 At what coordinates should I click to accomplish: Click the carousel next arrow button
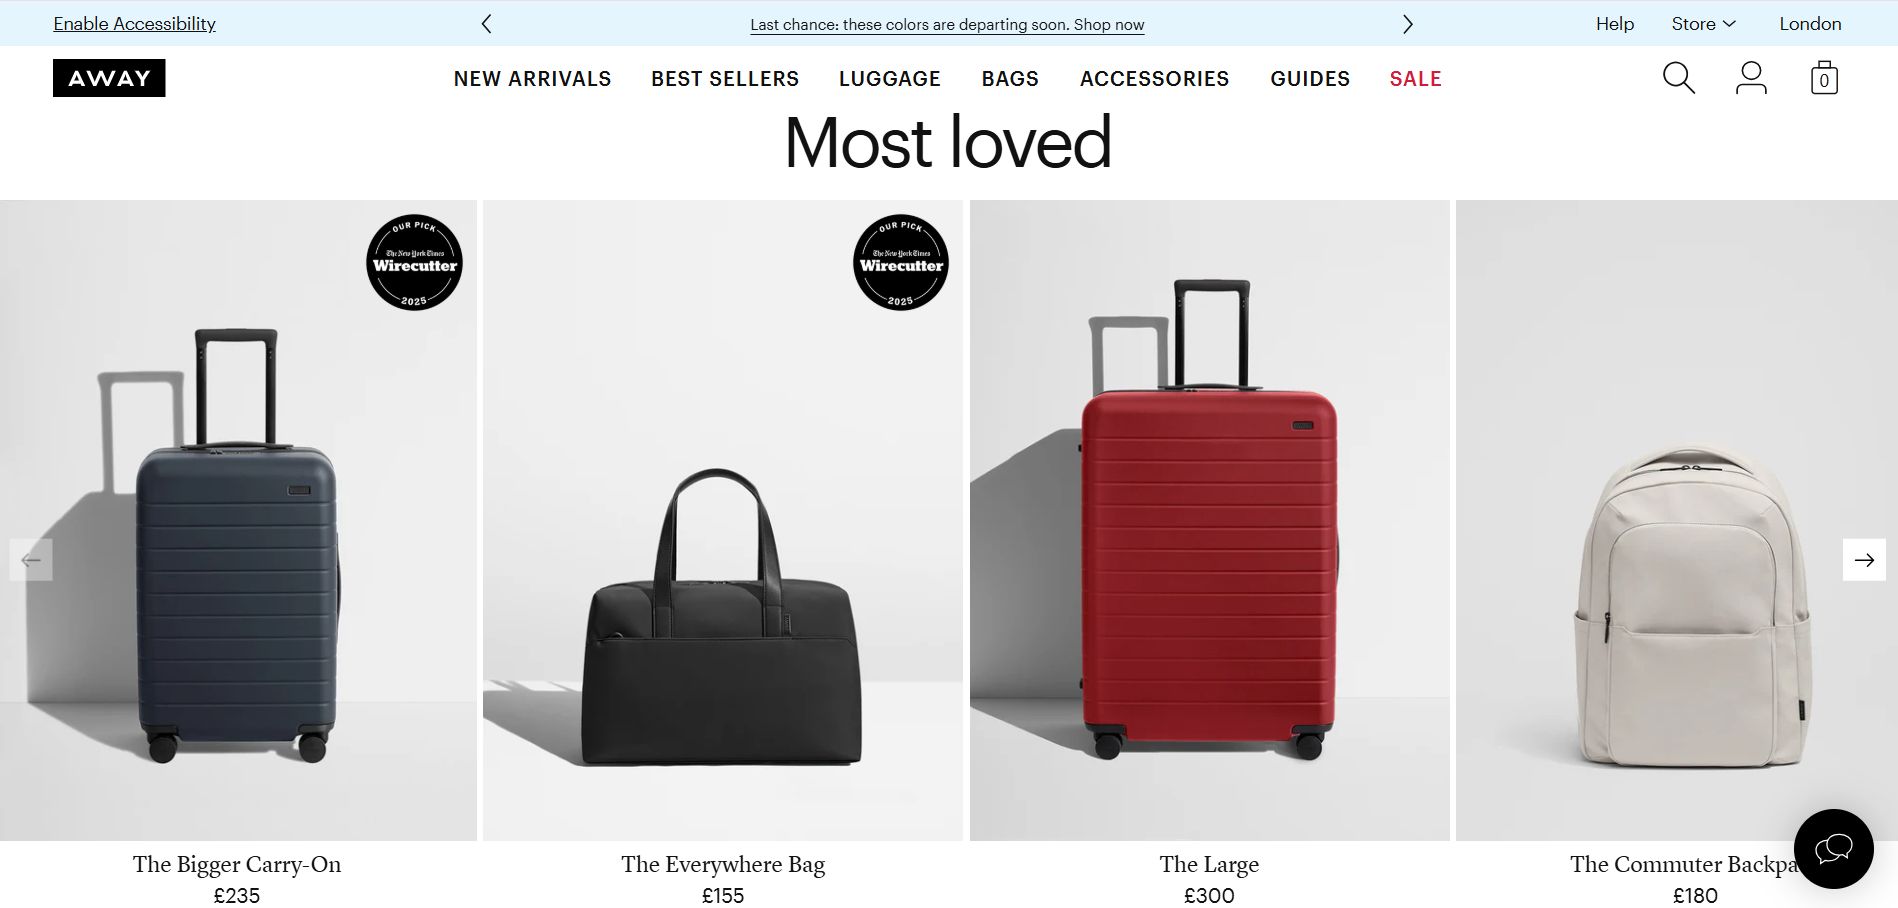point(1864,560)
